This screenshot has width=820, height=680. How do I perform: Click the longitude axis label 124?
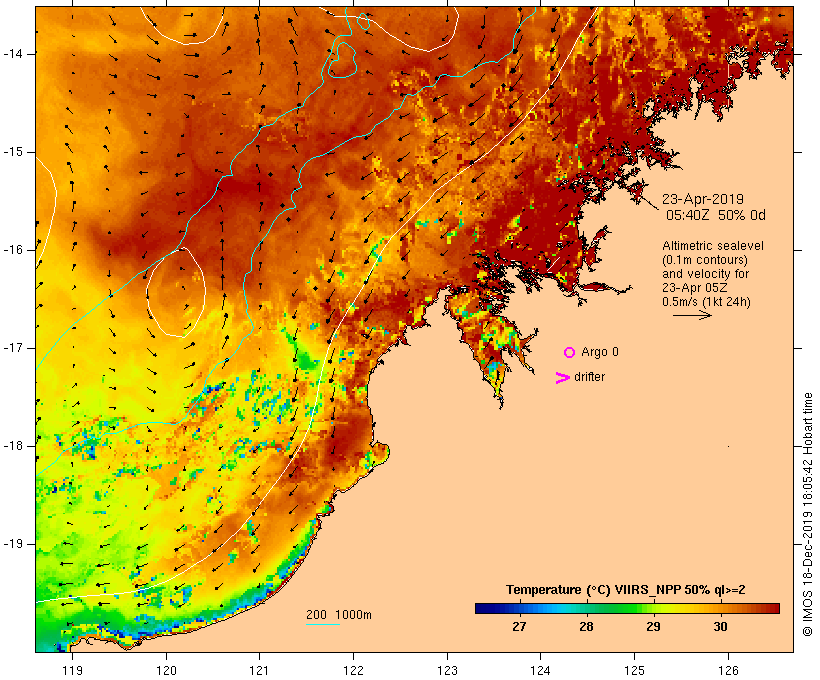(x=540, y=670)
